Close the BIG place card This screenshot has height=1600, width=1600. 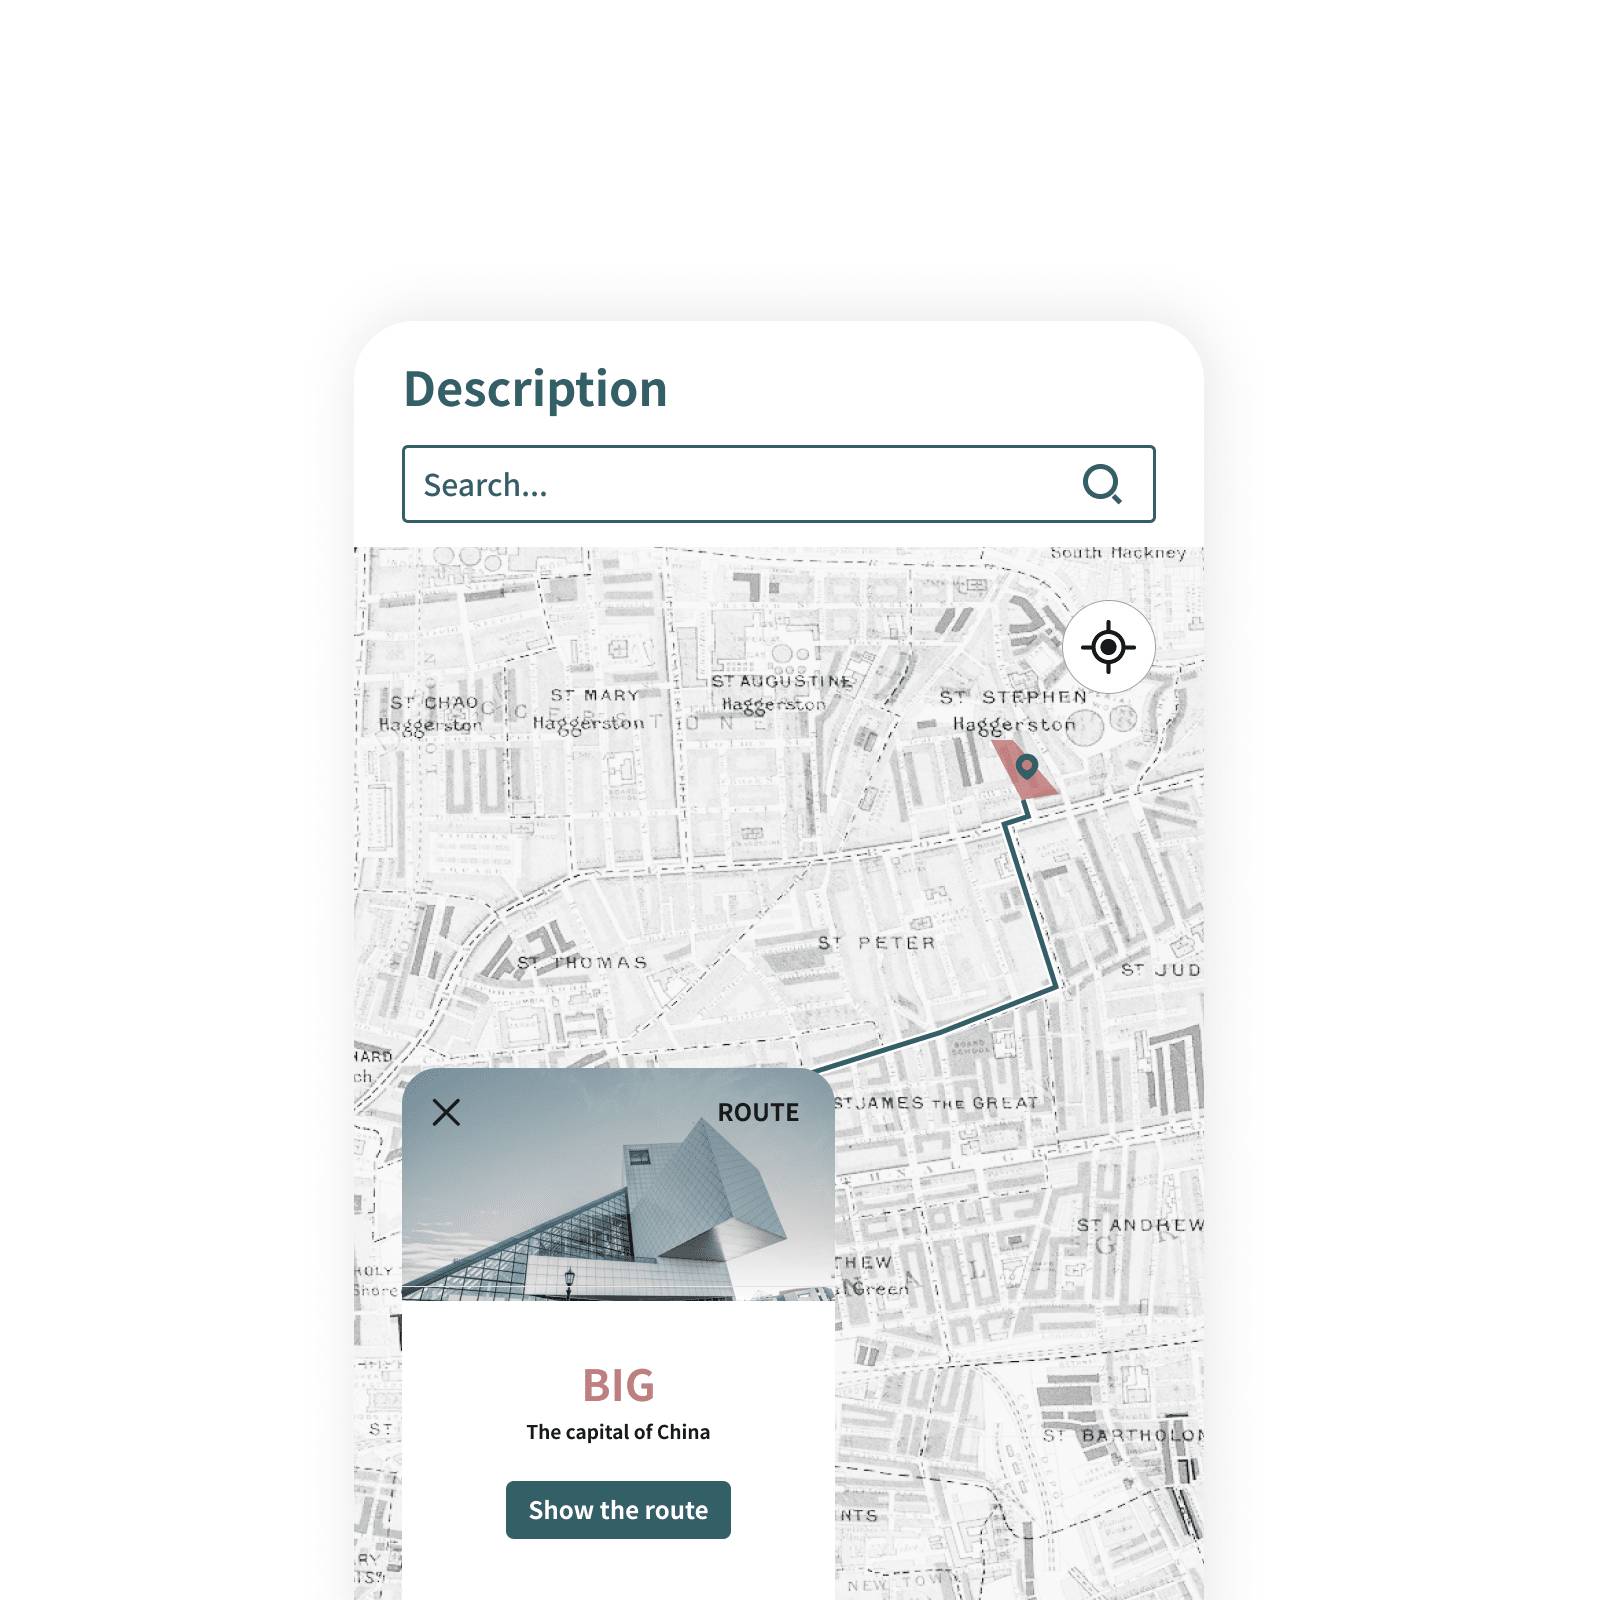coord(446,1112)
